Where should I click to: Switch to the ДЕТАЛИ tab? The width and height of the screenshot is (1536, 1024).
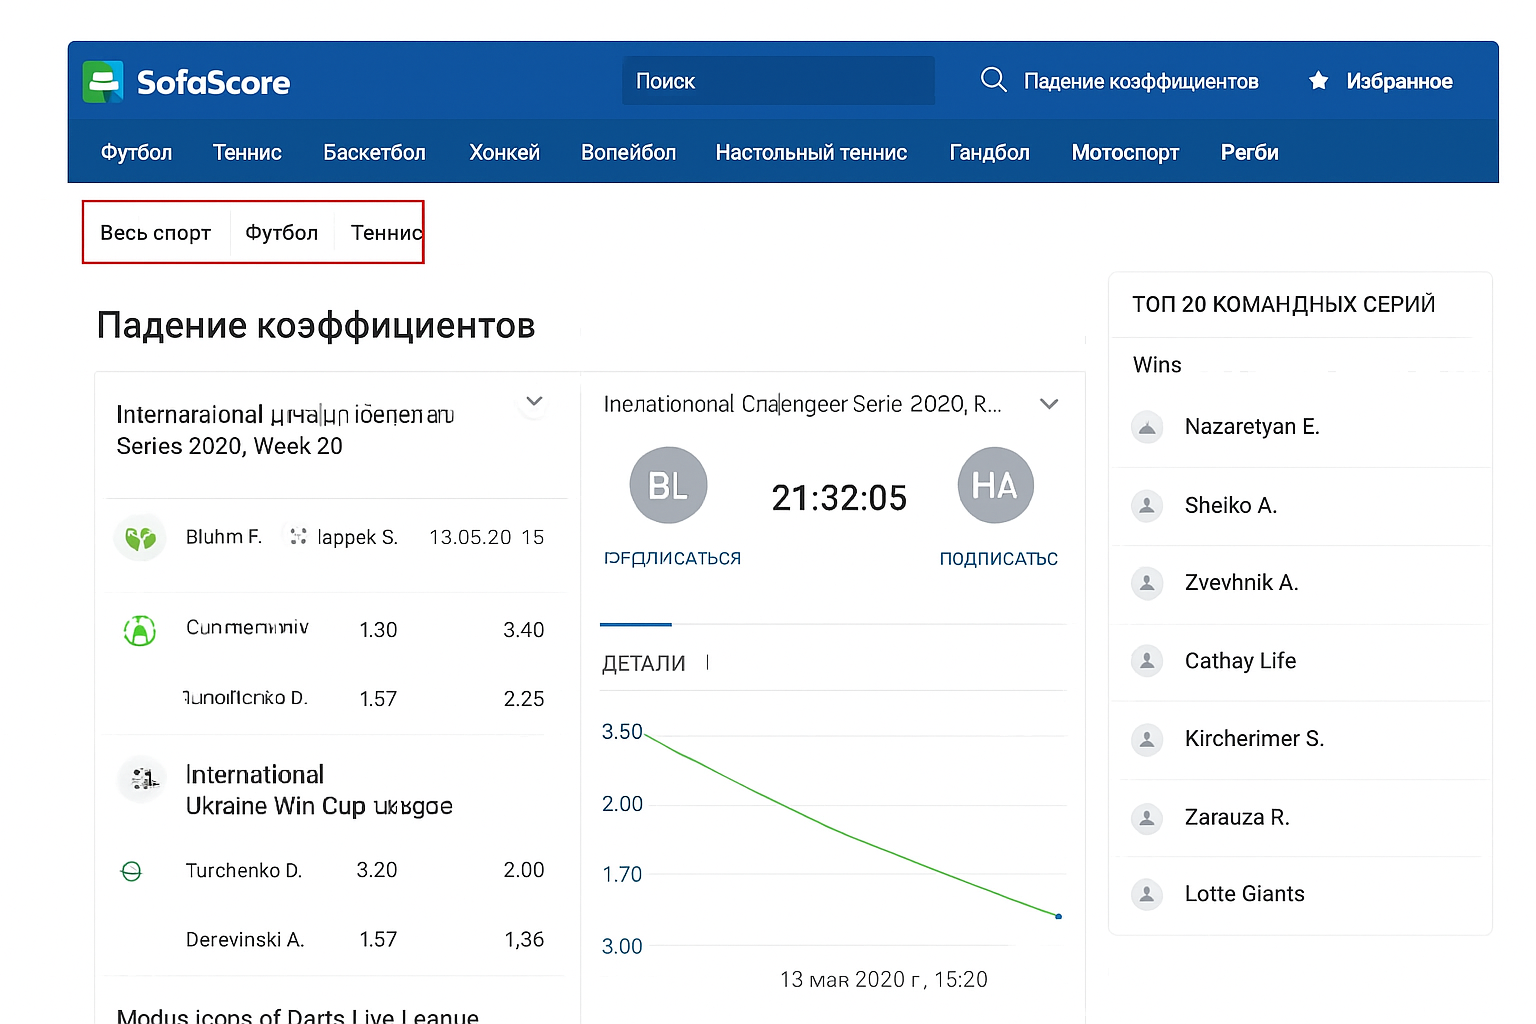(643, 664)
